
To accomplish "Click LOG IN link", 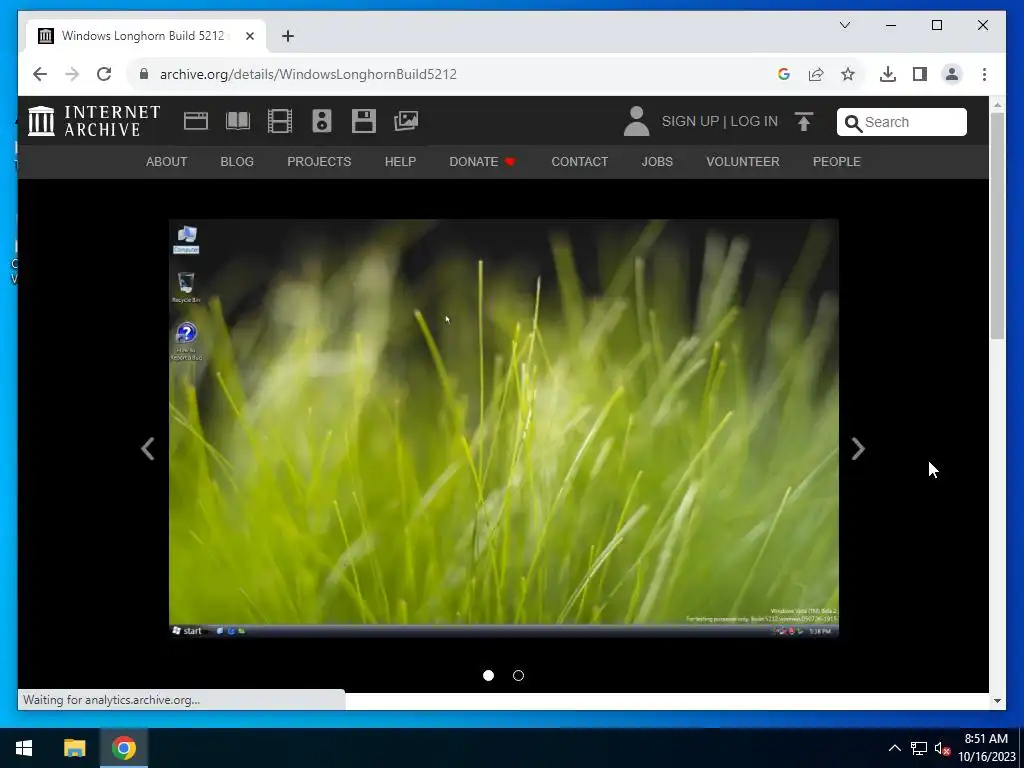I will click(x=754, y=121).
